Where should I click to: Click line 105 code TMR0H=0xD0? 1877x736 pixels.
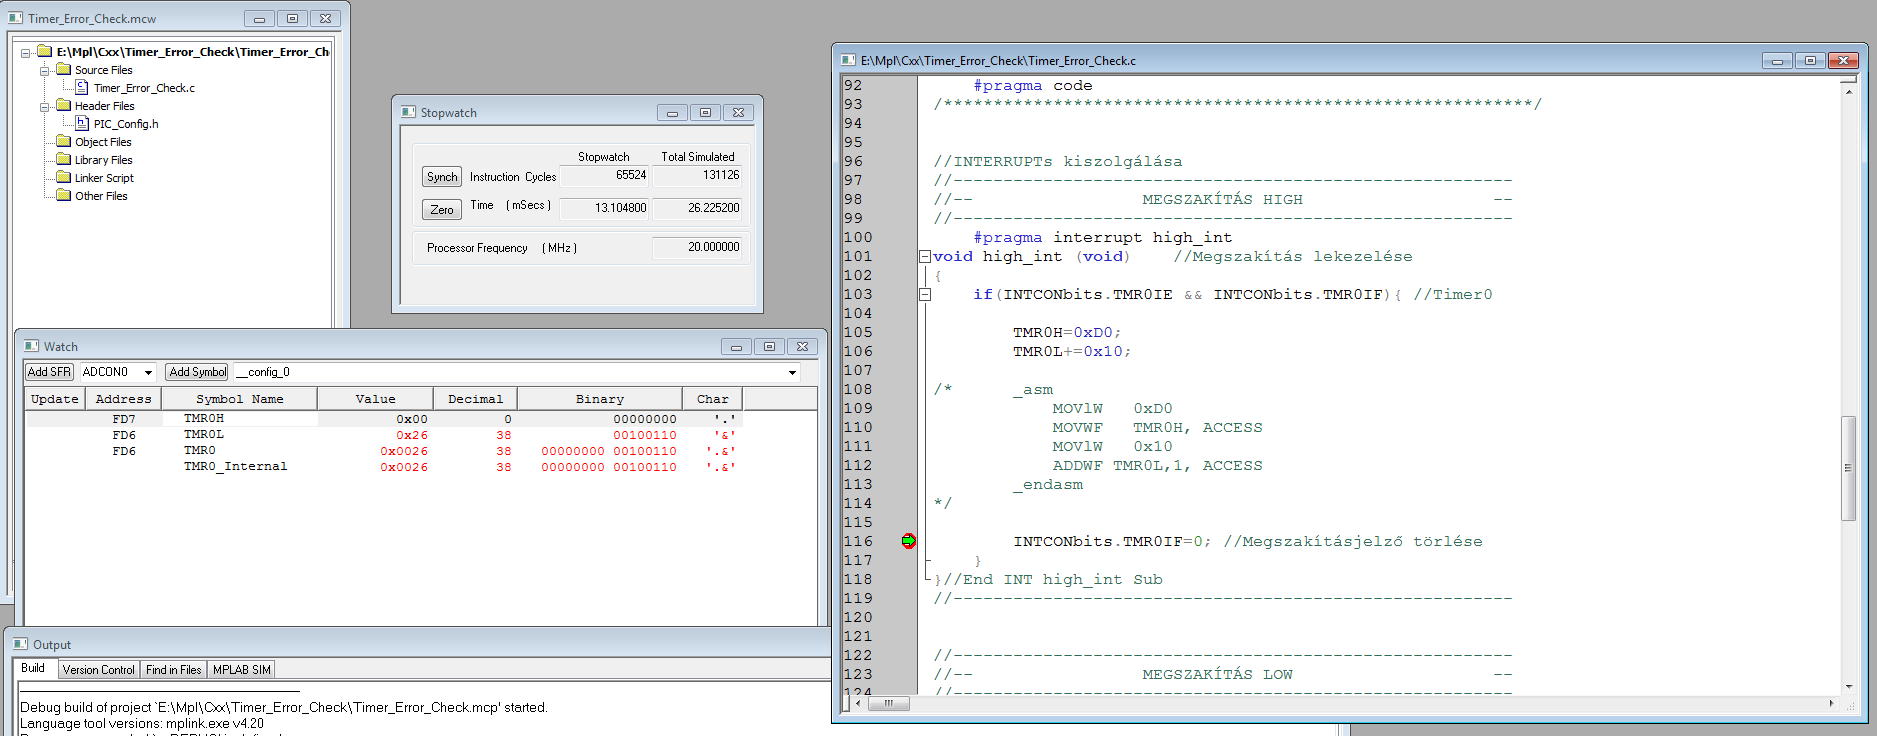click(x=1066, y=333)
